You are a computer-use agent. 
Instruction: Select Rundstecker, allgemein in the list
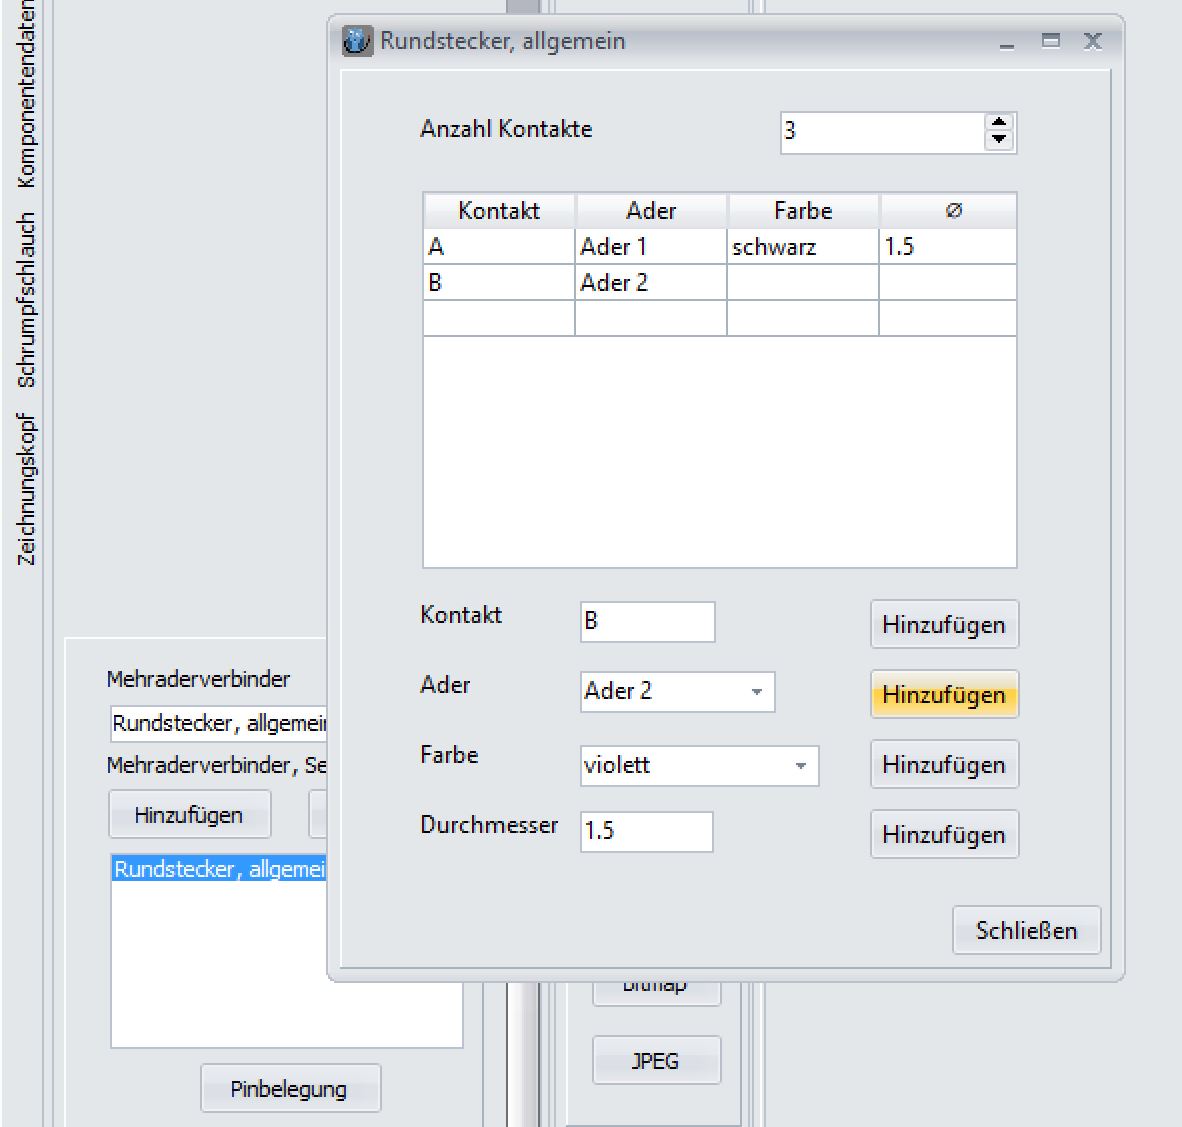click(219, 869)
